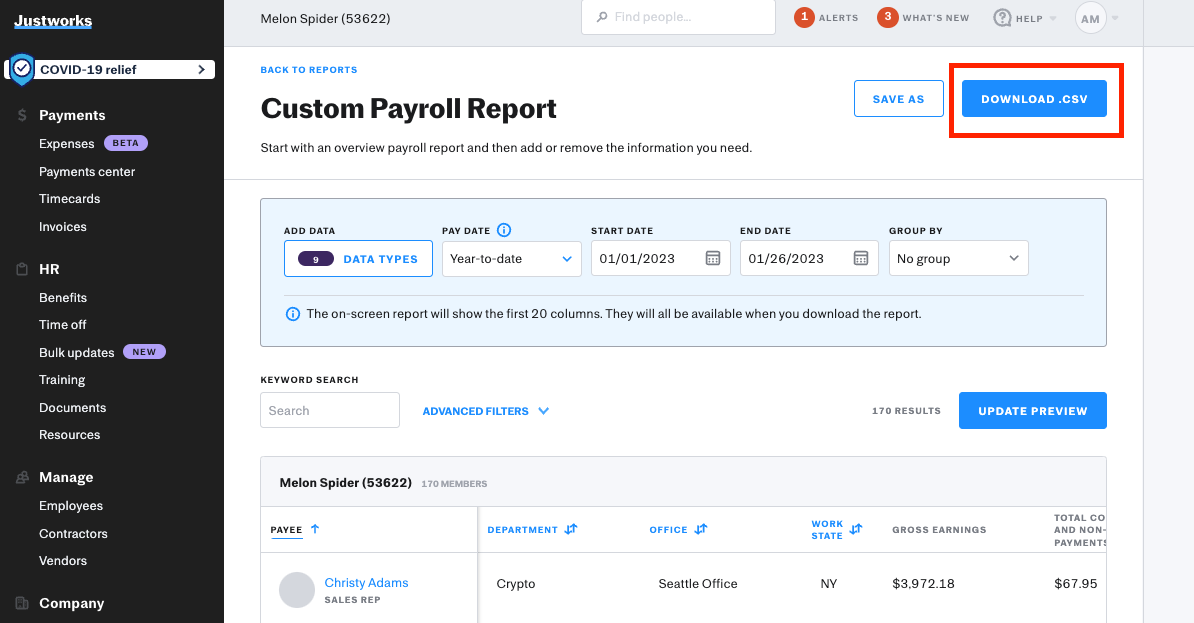Expand the account menu arrow beside AM
Screen dimensions: 1194x623
pos(1115,18)
